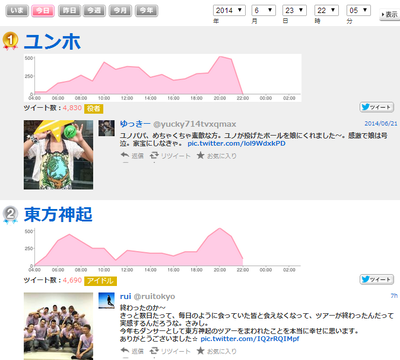Click the 4,830 tweet count value
Viewport: 400px width, 360px height.
tap(72, 108)
